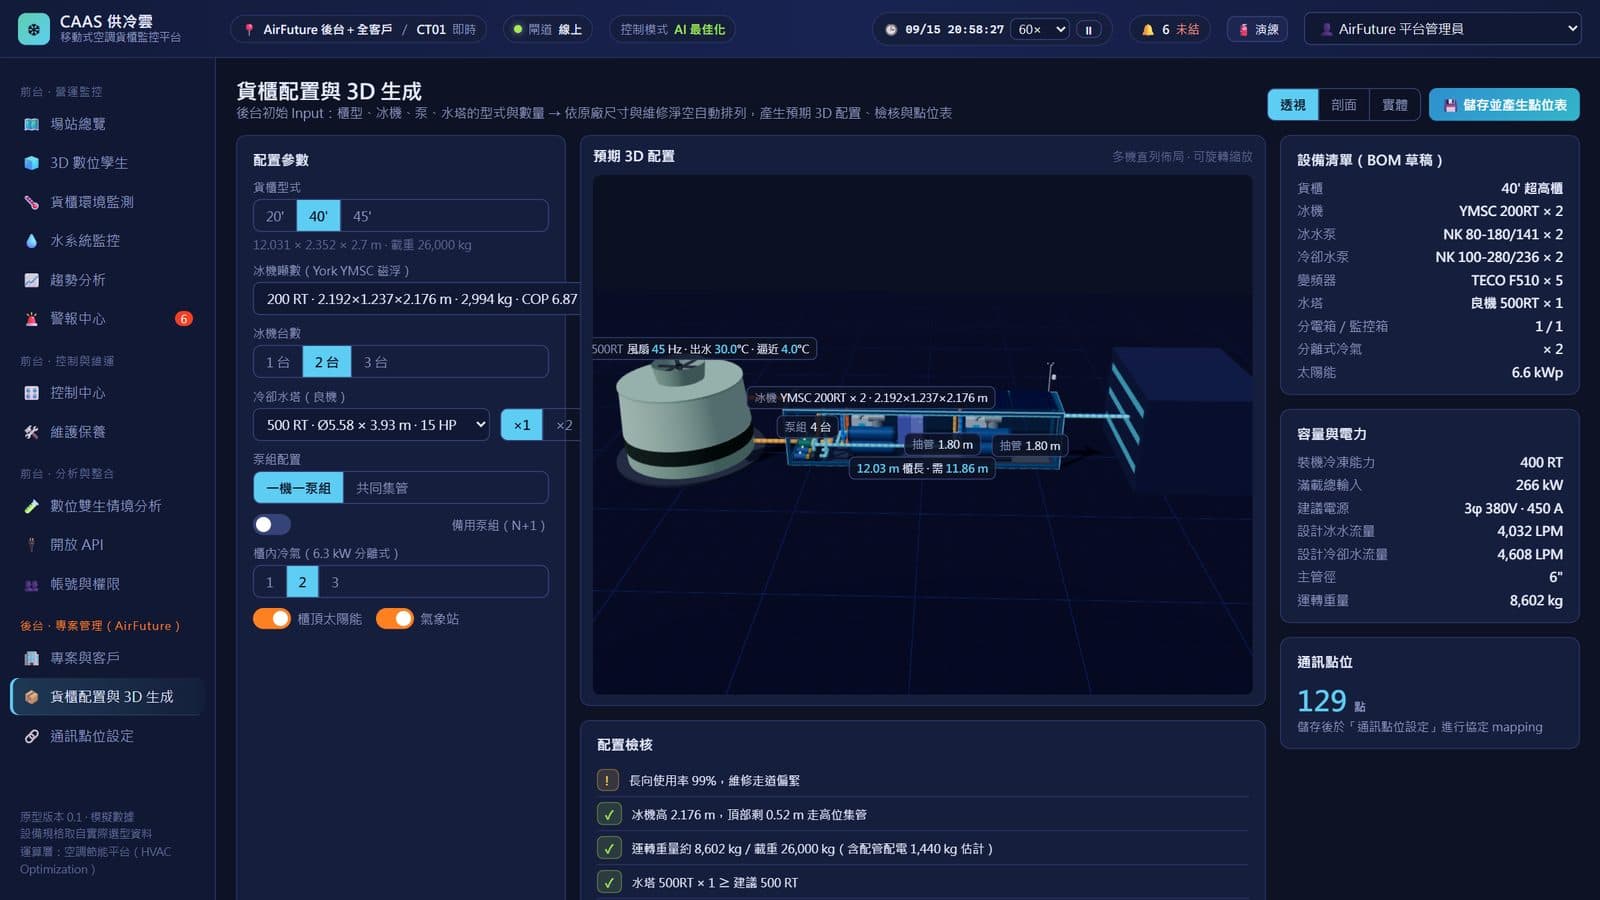Select 1 unit for 櫃內冷氣

point(269,582)
